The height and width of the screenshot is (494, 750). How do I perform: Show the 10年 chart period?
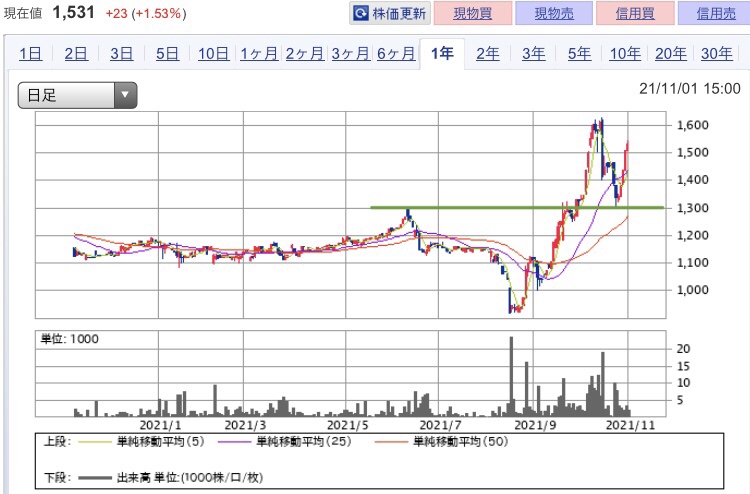(x=625, y=54)
